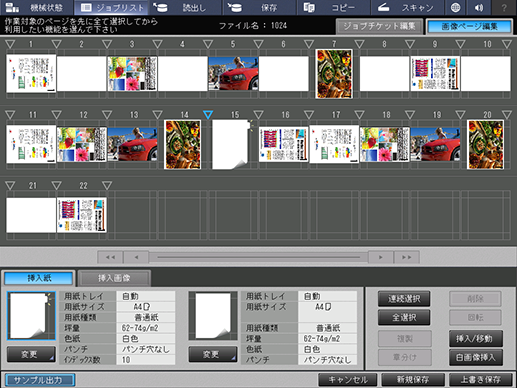517x388 pixels.
Task: Go to next page with single right arrow
Action: [x=381, y=257]
